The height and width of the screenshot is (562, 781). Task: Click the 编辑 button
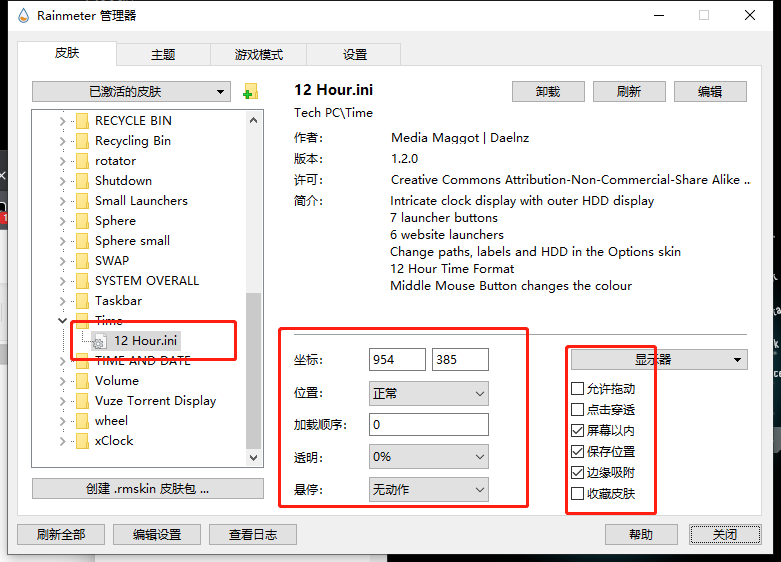pyautogui.click(x=710, y=92)
